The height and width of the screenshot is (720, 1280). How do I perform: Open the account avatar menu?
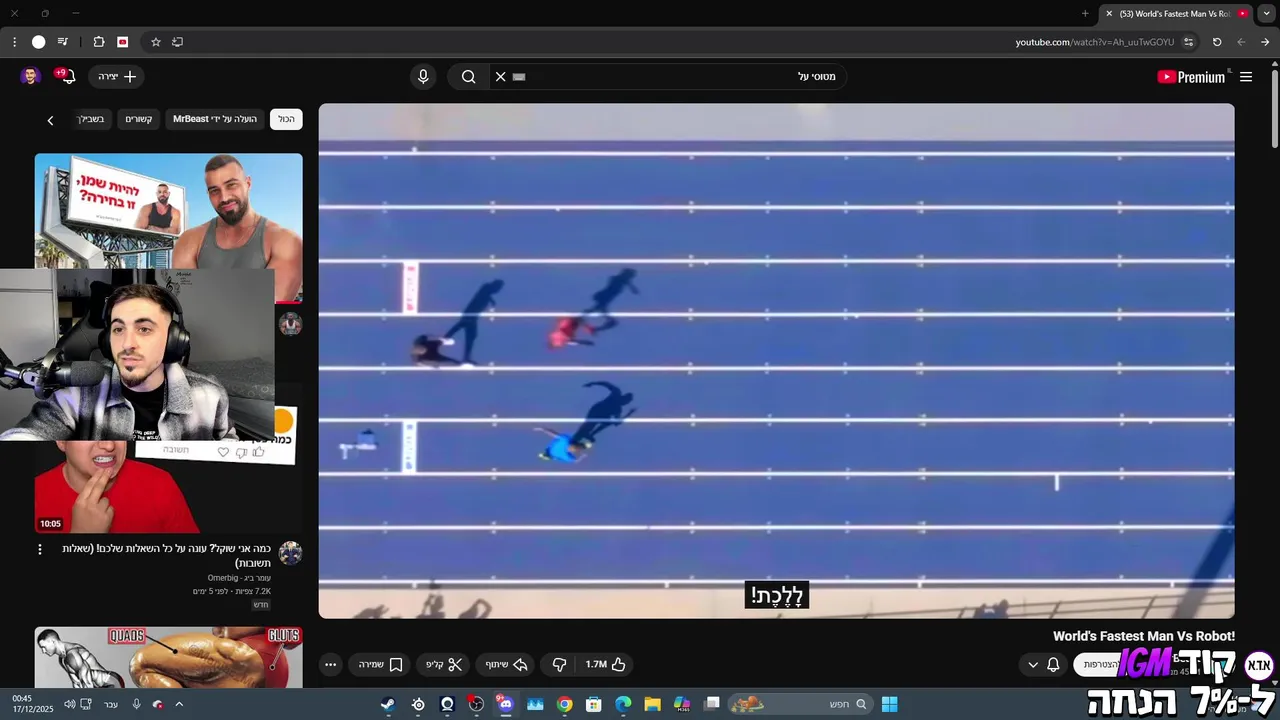coord(30,77)
